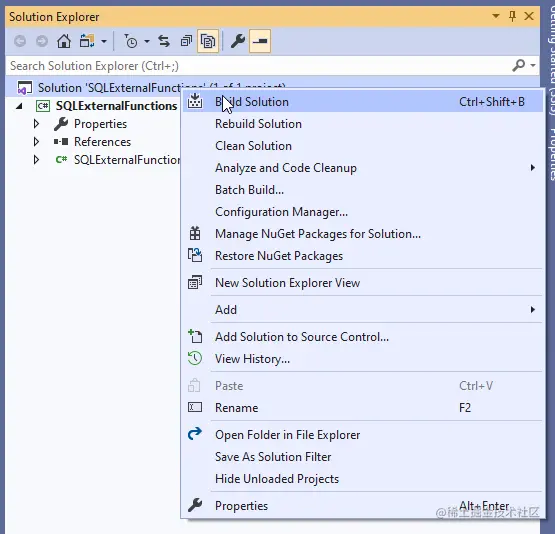This screenshot has width=555, height=534.
Task: Select the Properties tree item
Action: (x=100, y=124)
